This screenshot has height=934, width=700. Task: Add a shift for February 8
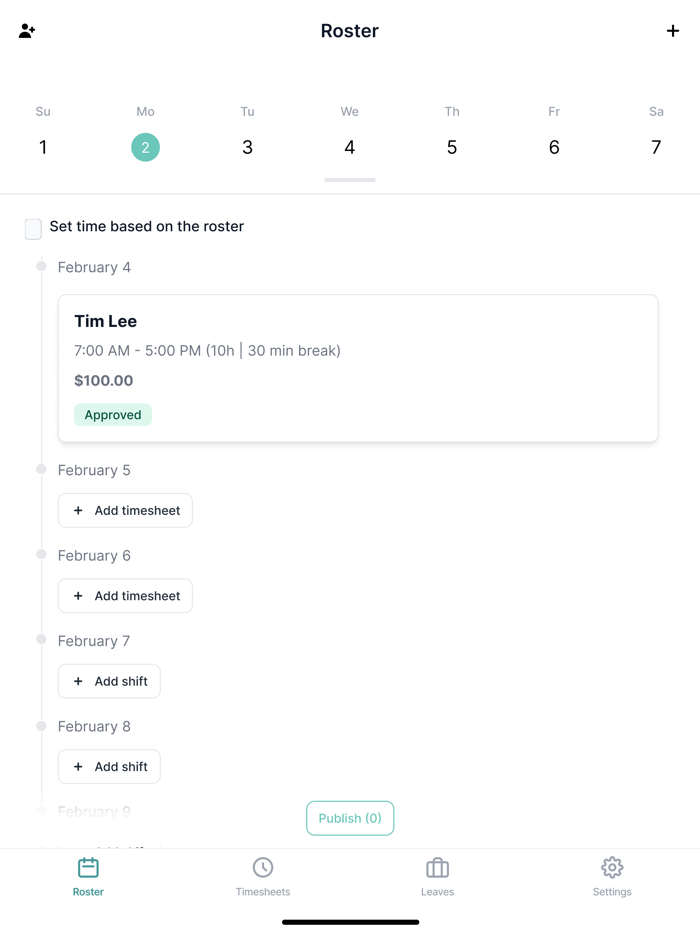click(x=109, y=766)
